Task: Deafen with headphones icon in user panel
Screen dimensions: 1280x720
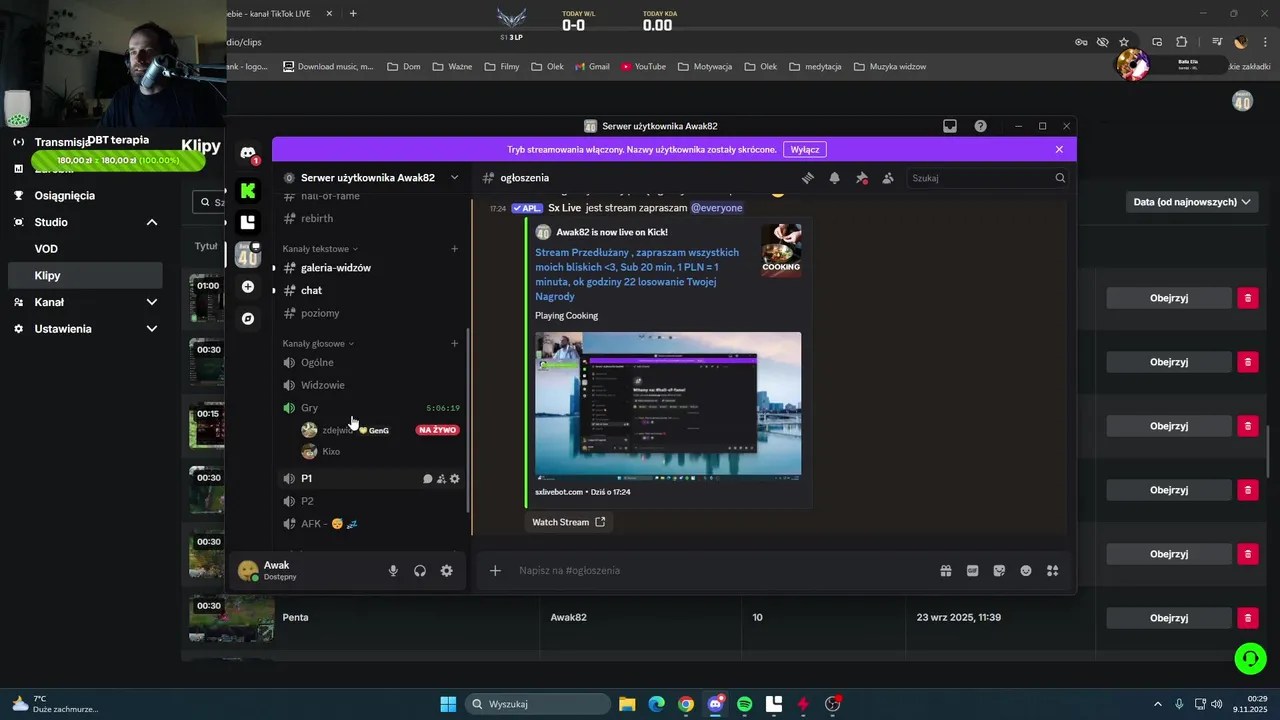Action: coord(420,571)
